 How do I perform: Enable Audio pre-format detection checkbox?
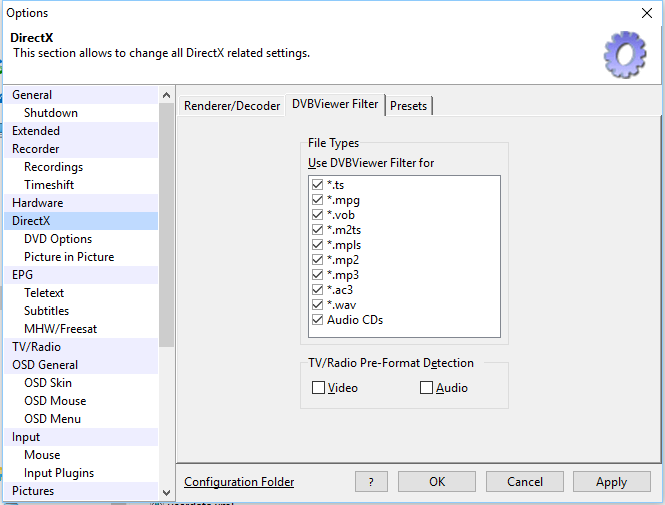[x=426, y=388]
